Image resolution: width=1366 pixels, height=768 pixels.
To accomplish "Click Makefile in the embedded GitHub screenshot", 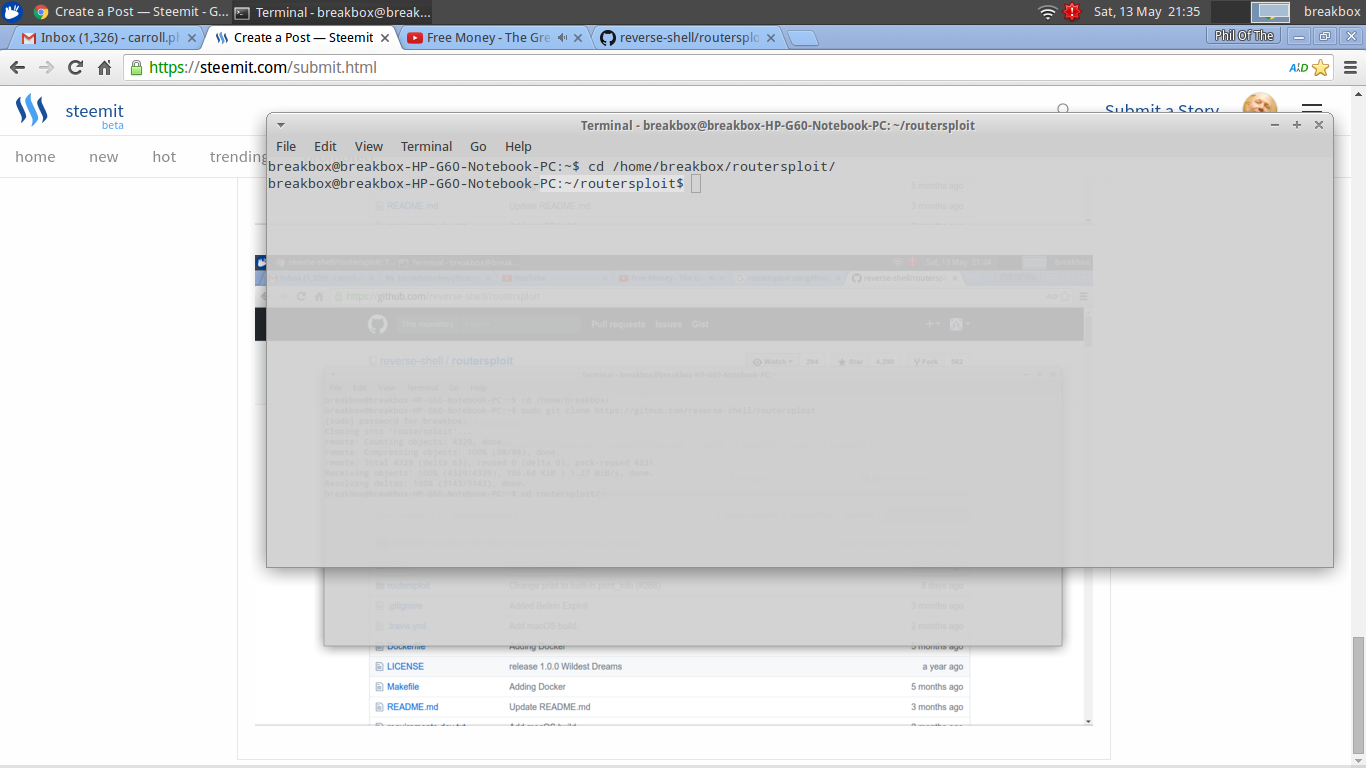I will 403,687.
